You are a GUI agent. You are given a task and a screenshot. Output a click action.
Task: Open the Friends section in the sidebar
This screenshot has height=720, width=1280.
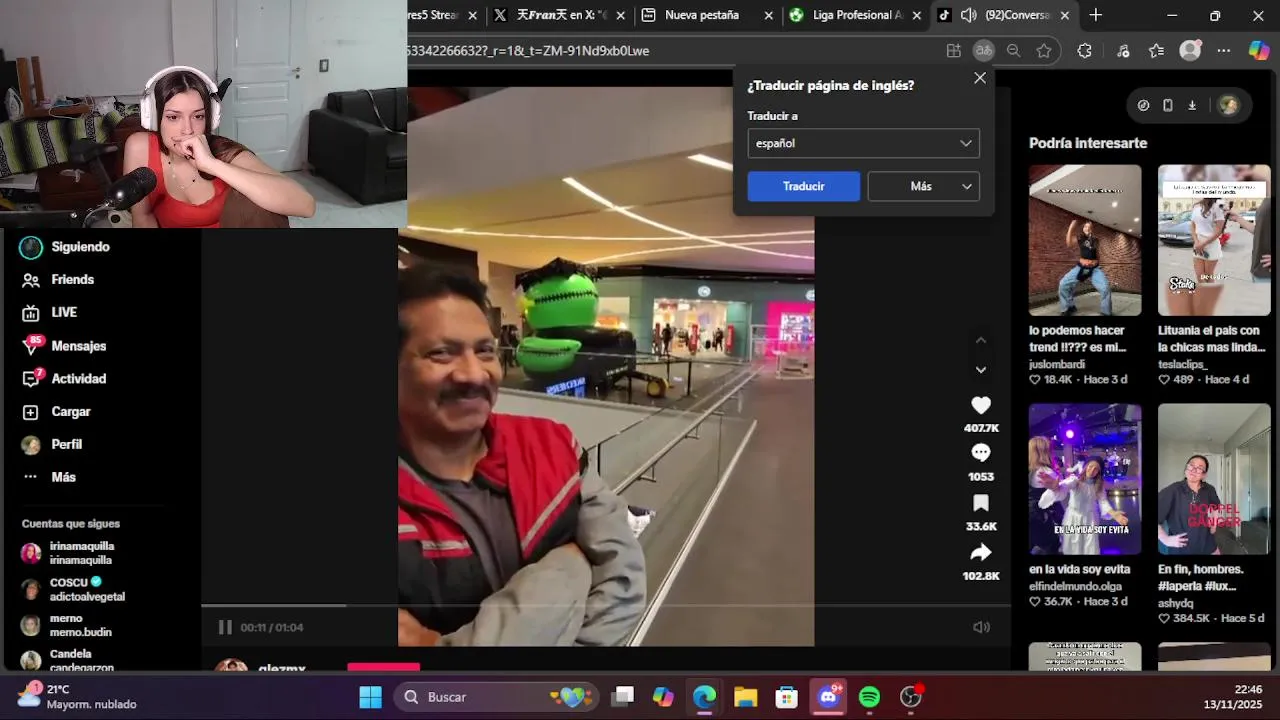pos(58,280)
